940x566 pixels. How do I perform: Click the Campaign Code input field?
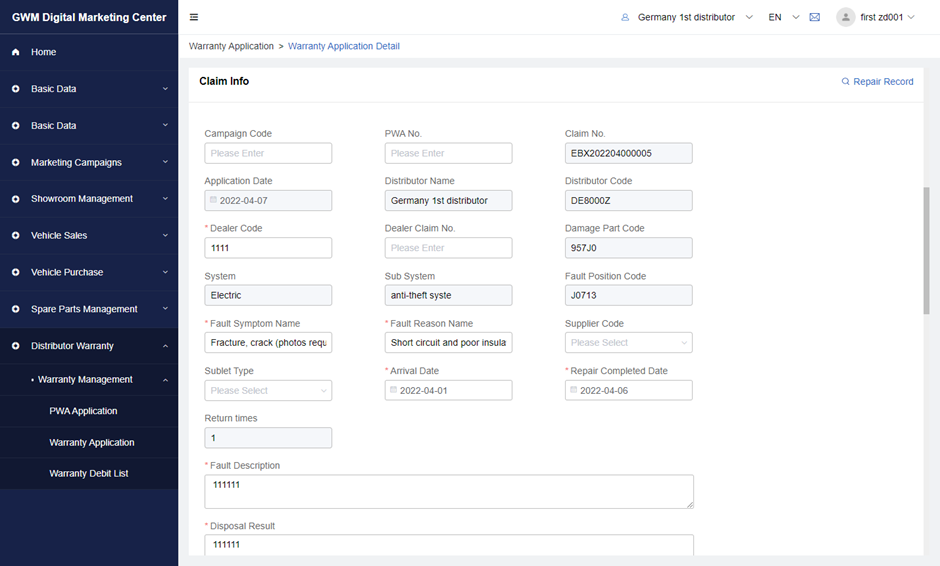pos(268,154)
